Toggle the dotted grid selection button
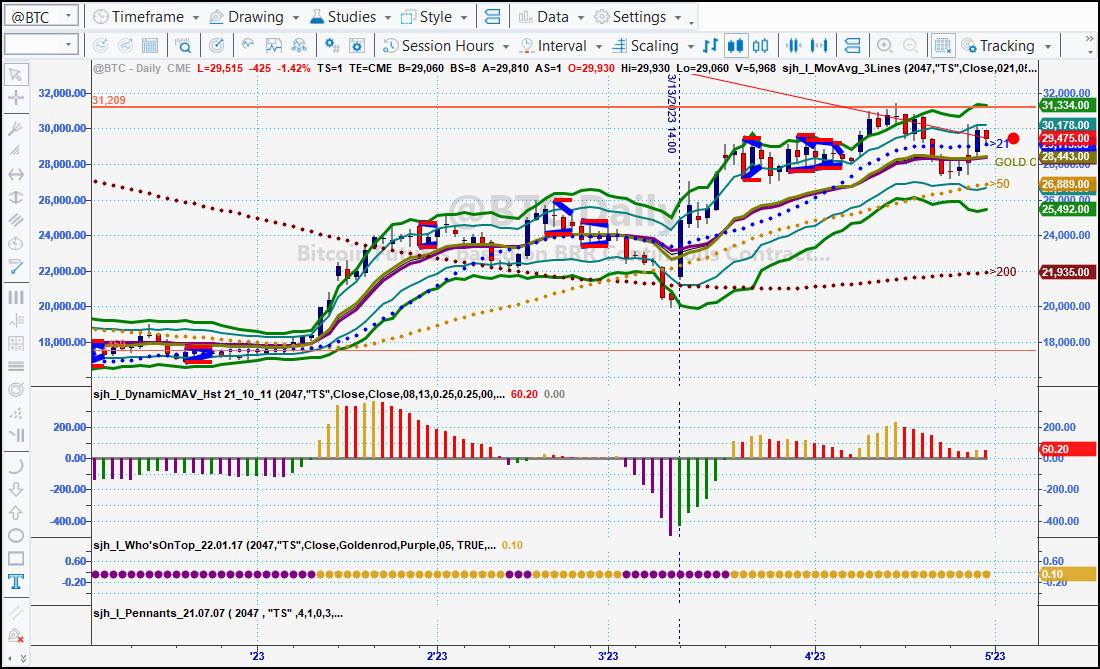The image size is (1100, 669). pyautogui.click(x=942, y=46)
